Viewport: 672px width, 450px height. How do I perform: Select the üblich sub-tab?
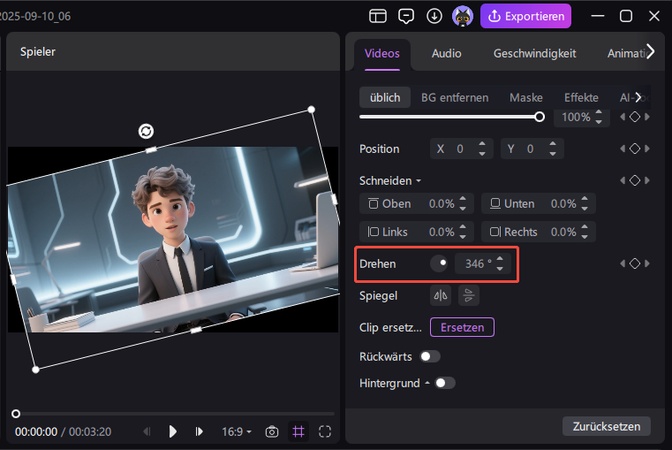tap(385, 98)
